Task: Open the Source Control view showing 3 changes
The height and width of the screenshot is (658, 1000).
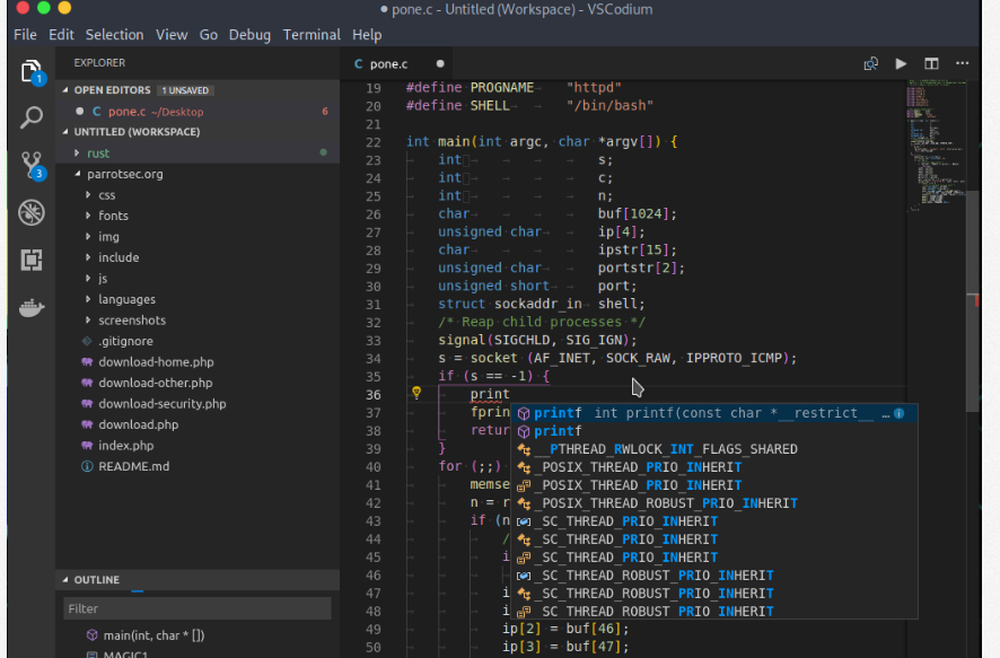Action: [x=31, y=161]
